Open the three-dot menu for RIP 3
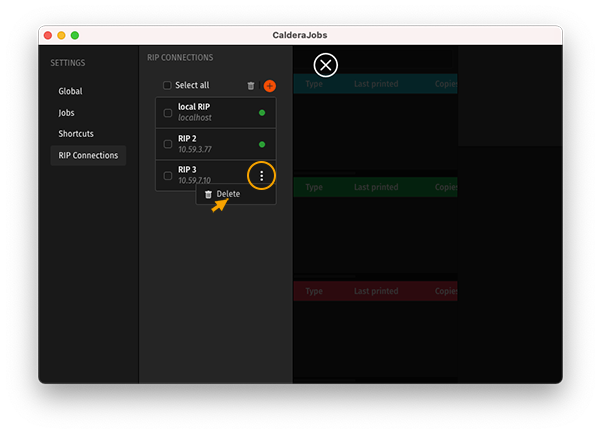The width and height of the screenshot is (600, 433). coord(261,176)
